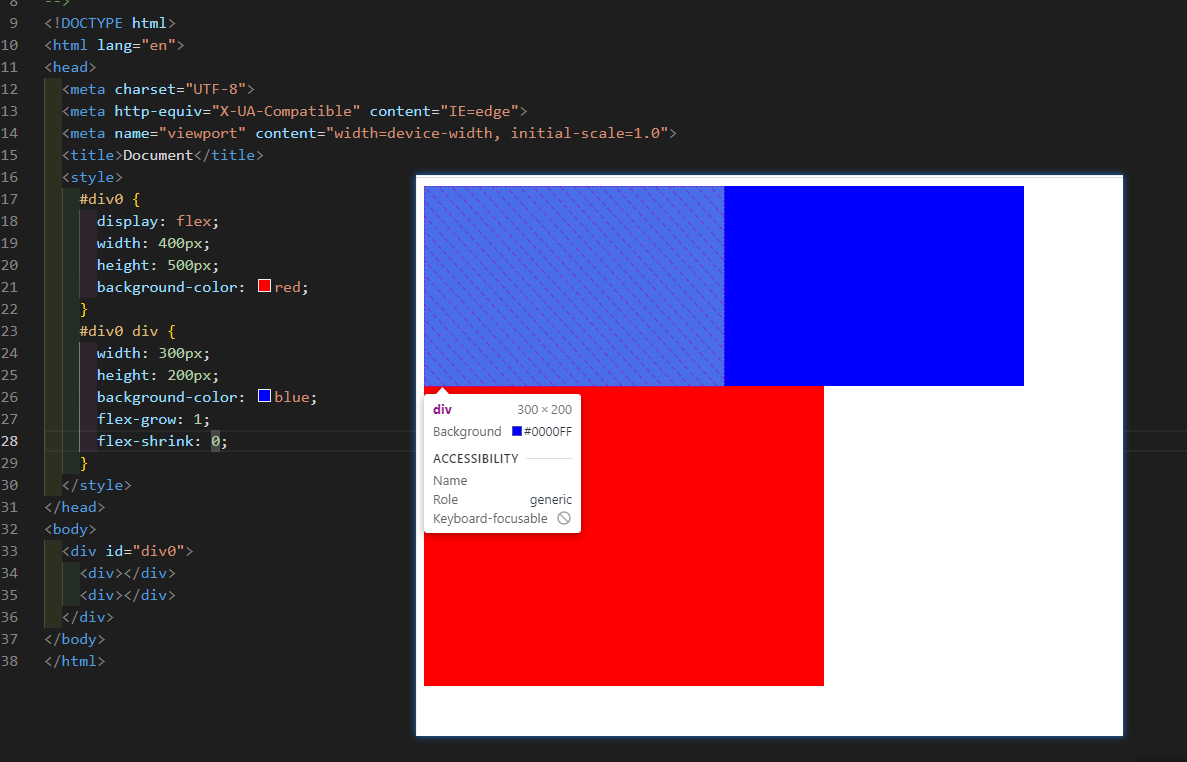Click the closing </html> tag on line 38
1187x762 pixels.
coord(75,661)
